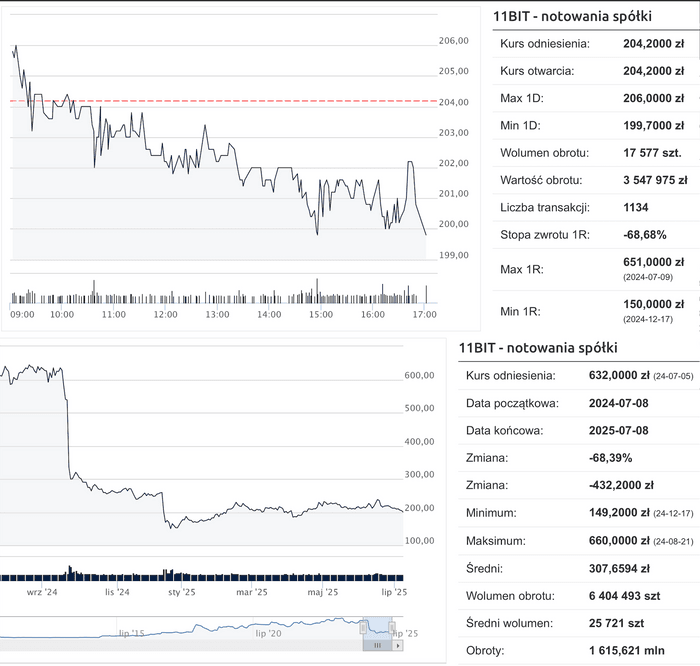Click the Max 1D value 206,0000 zł

(x=654, y=98)
